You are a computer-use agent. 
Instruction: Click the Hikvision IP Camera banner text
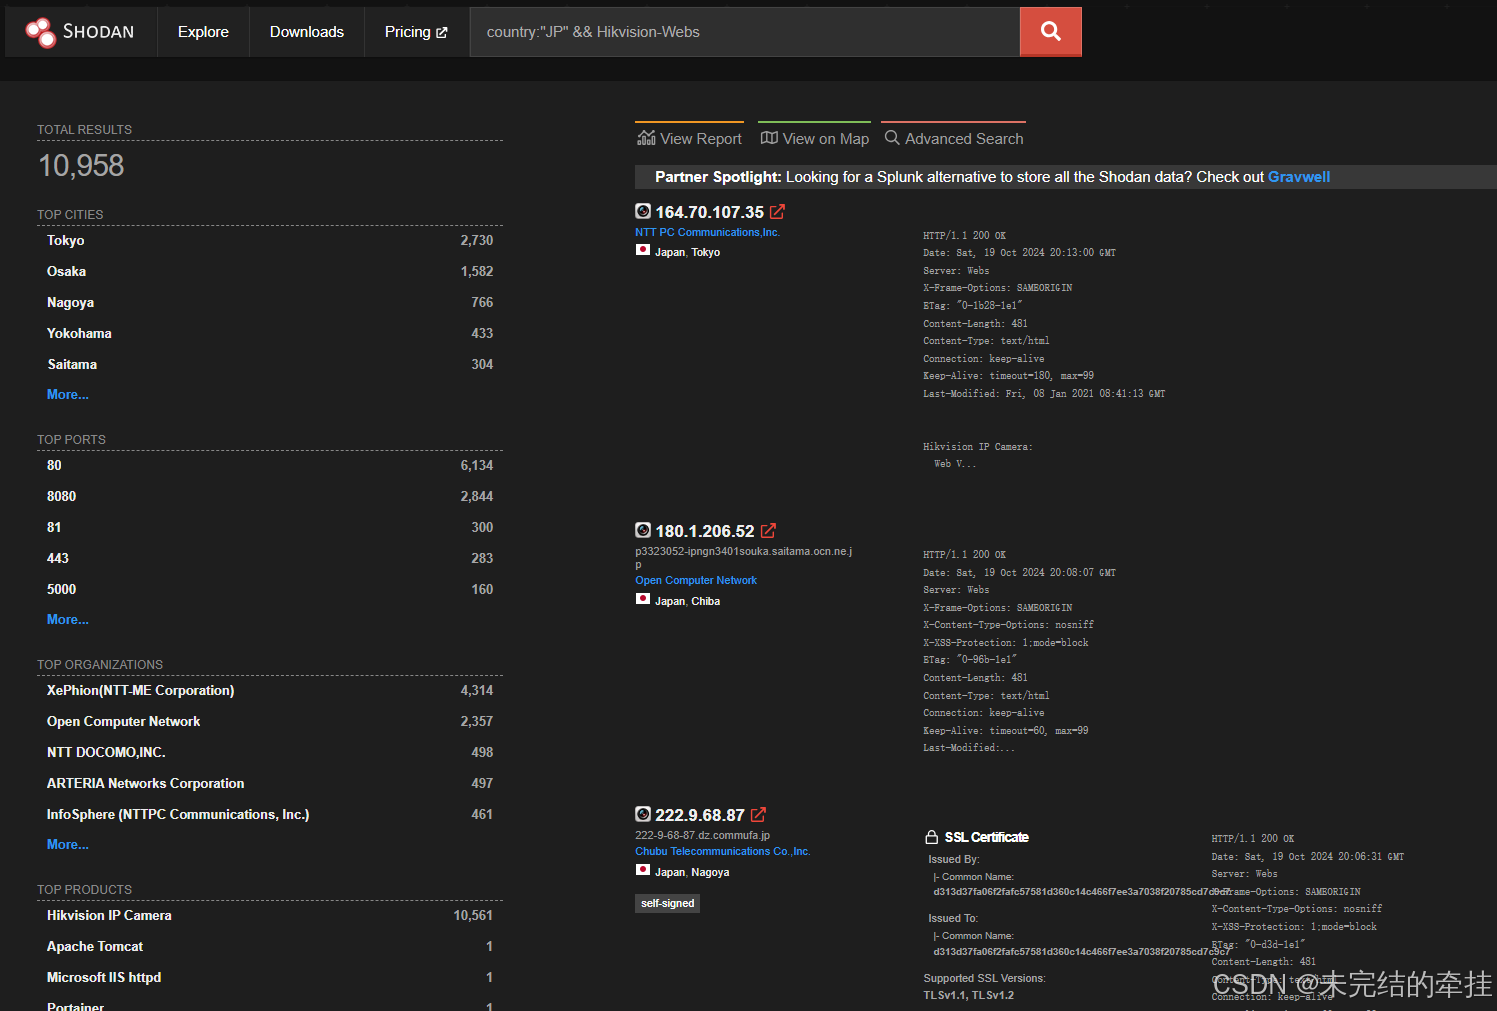pyautogui.click(x=977, y=446)
